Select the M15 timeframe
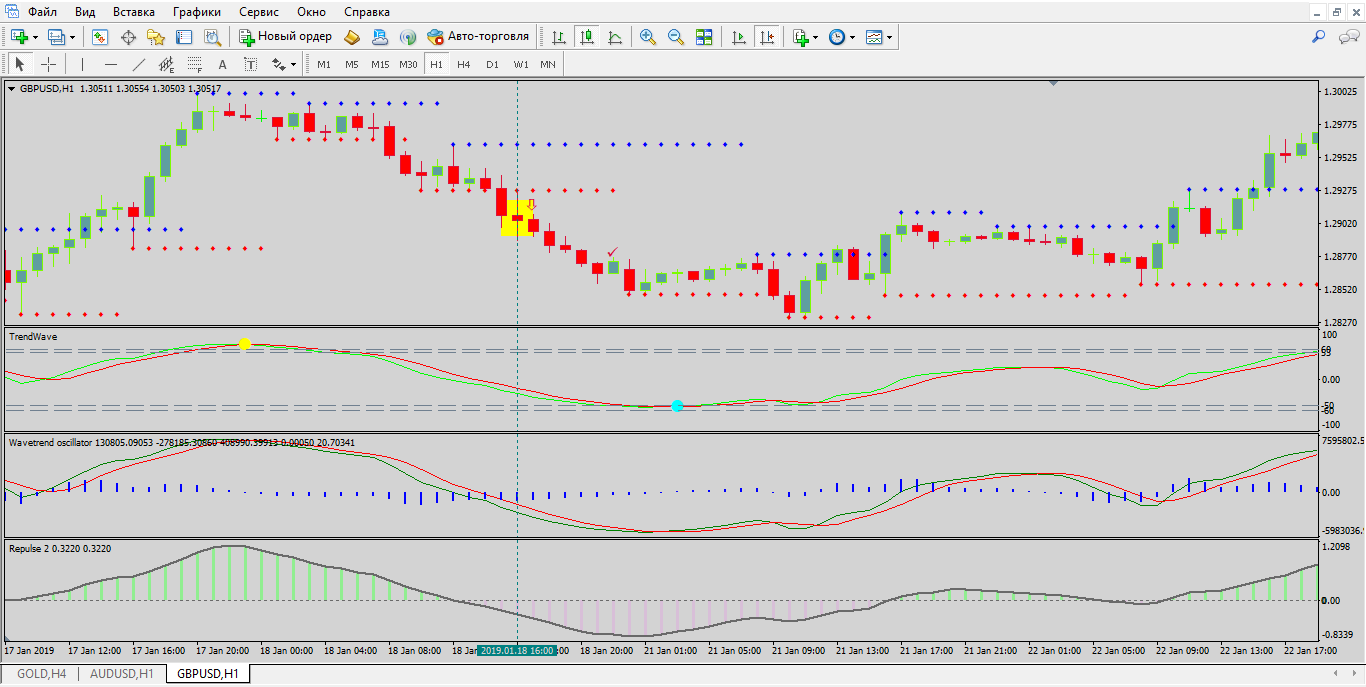1366x687 pixels. point(380,64)
